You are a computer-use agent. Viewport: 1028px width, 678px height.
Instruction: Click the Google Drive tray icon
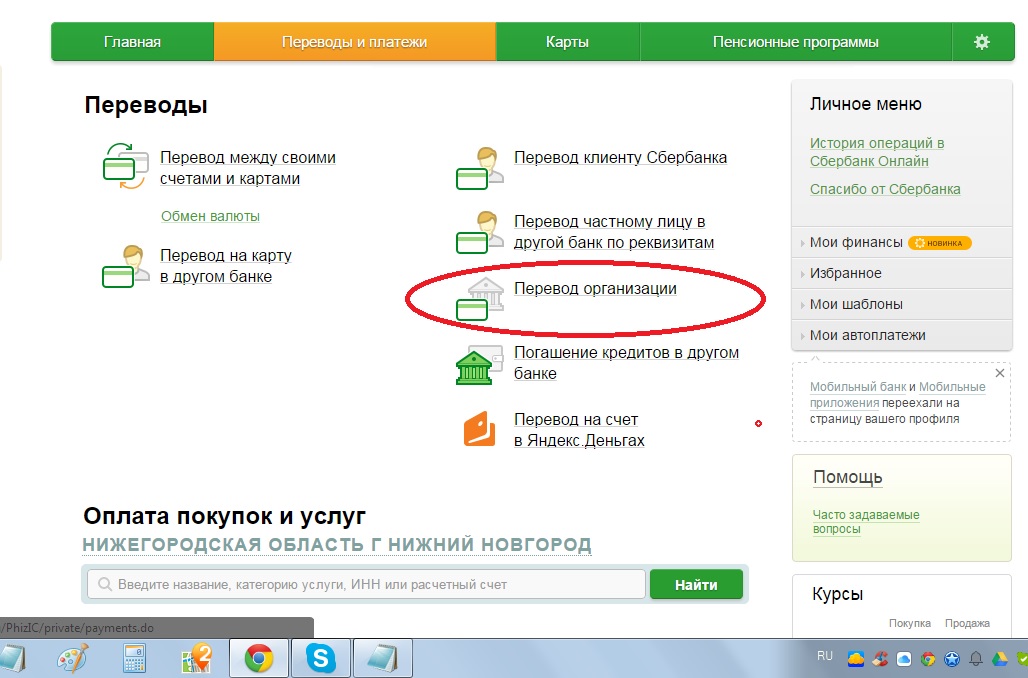999,658
